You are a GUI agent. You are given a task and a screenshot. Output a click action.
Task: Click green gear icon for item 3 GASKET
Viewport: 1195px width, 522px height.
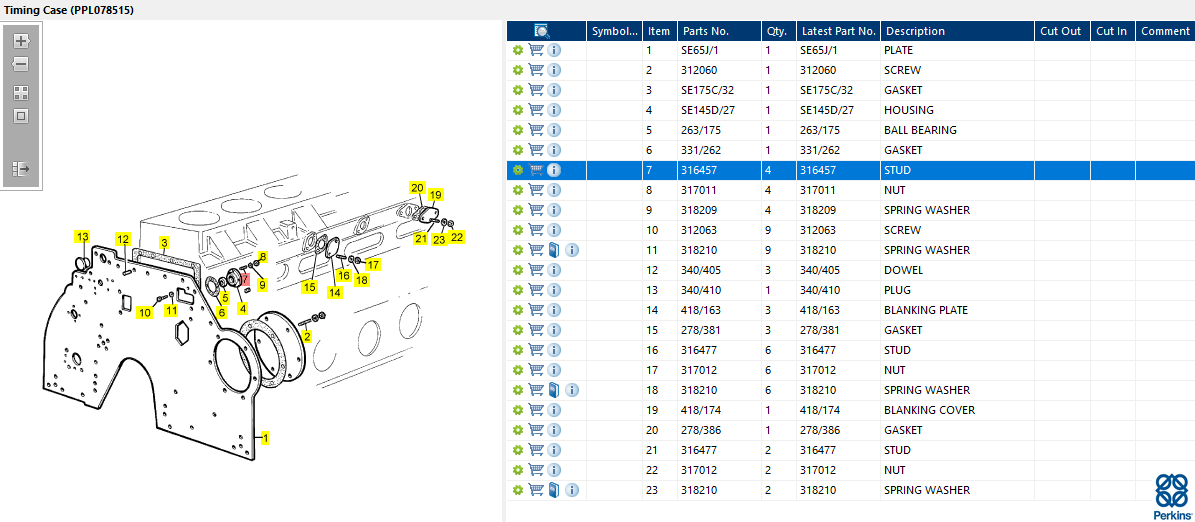pos(518,90)
